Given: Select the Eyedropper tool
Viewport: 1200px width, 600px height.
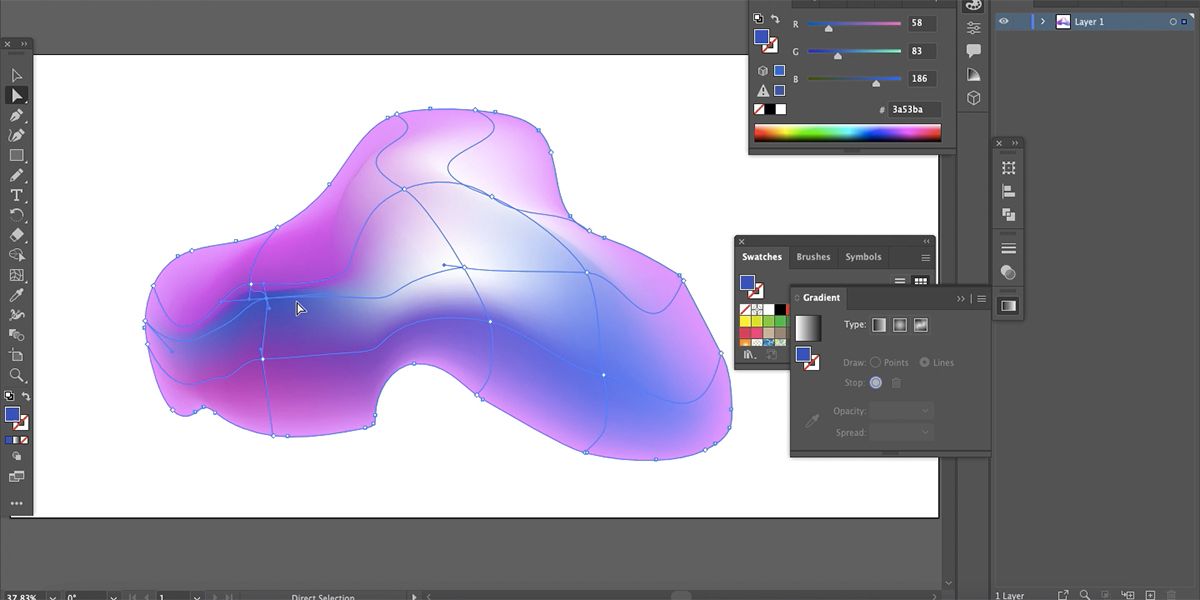Looking at the screenshot, I should pos(16,295).
